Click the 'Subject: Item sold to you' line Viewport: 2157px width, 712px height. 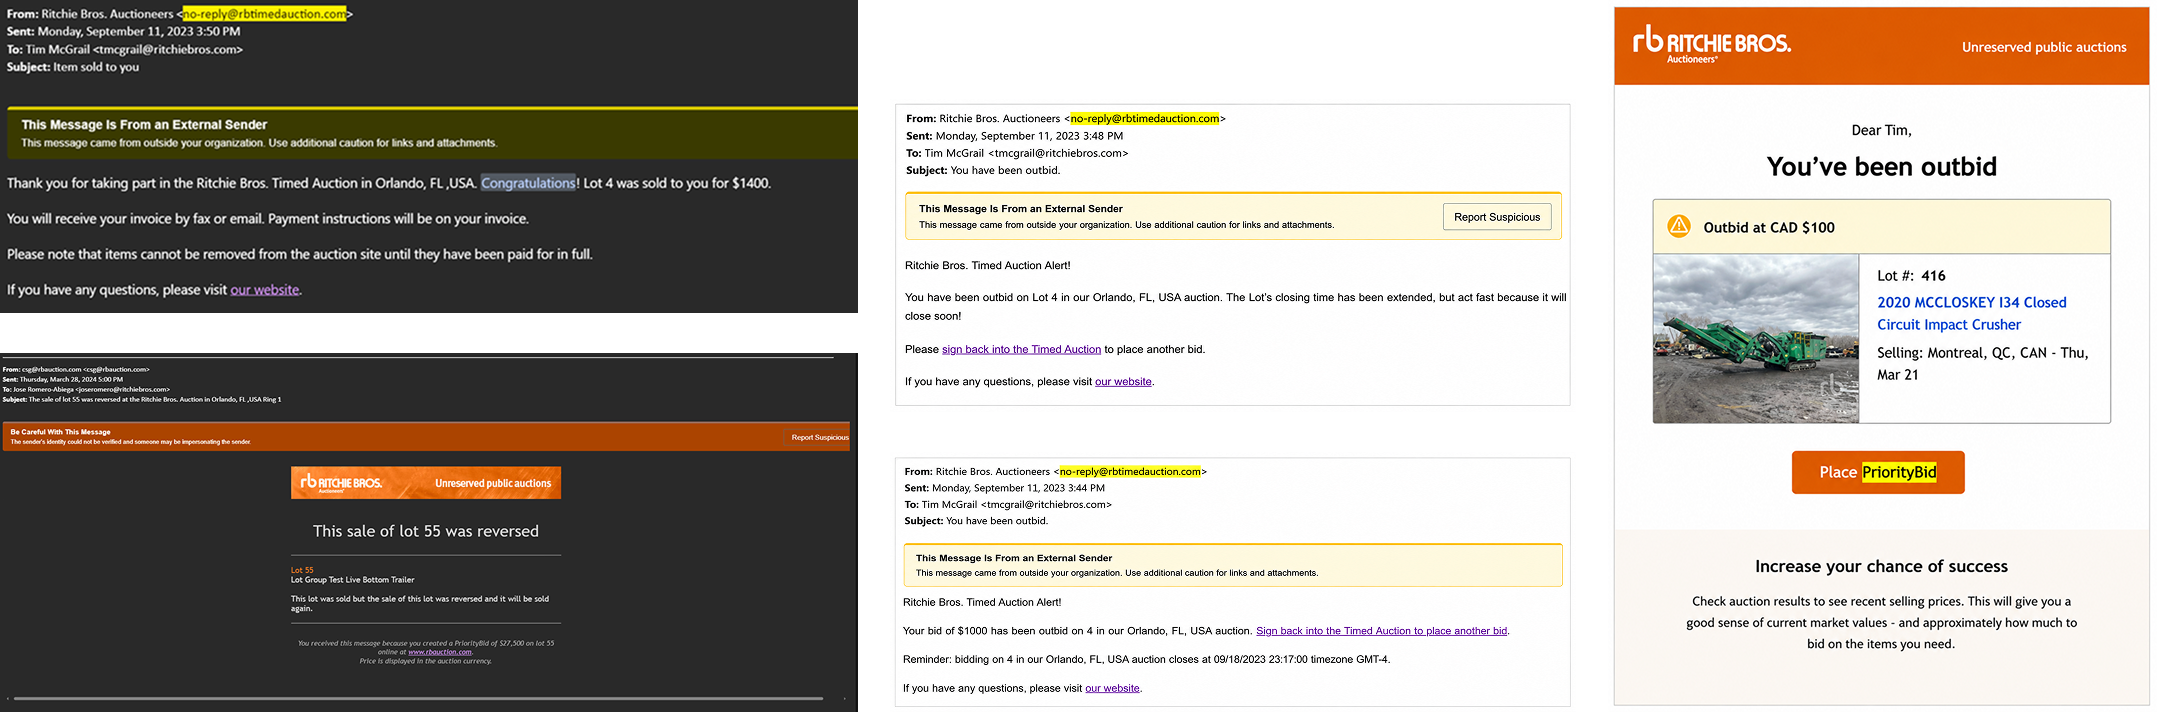pyautogui.click(x=73, y=67)
